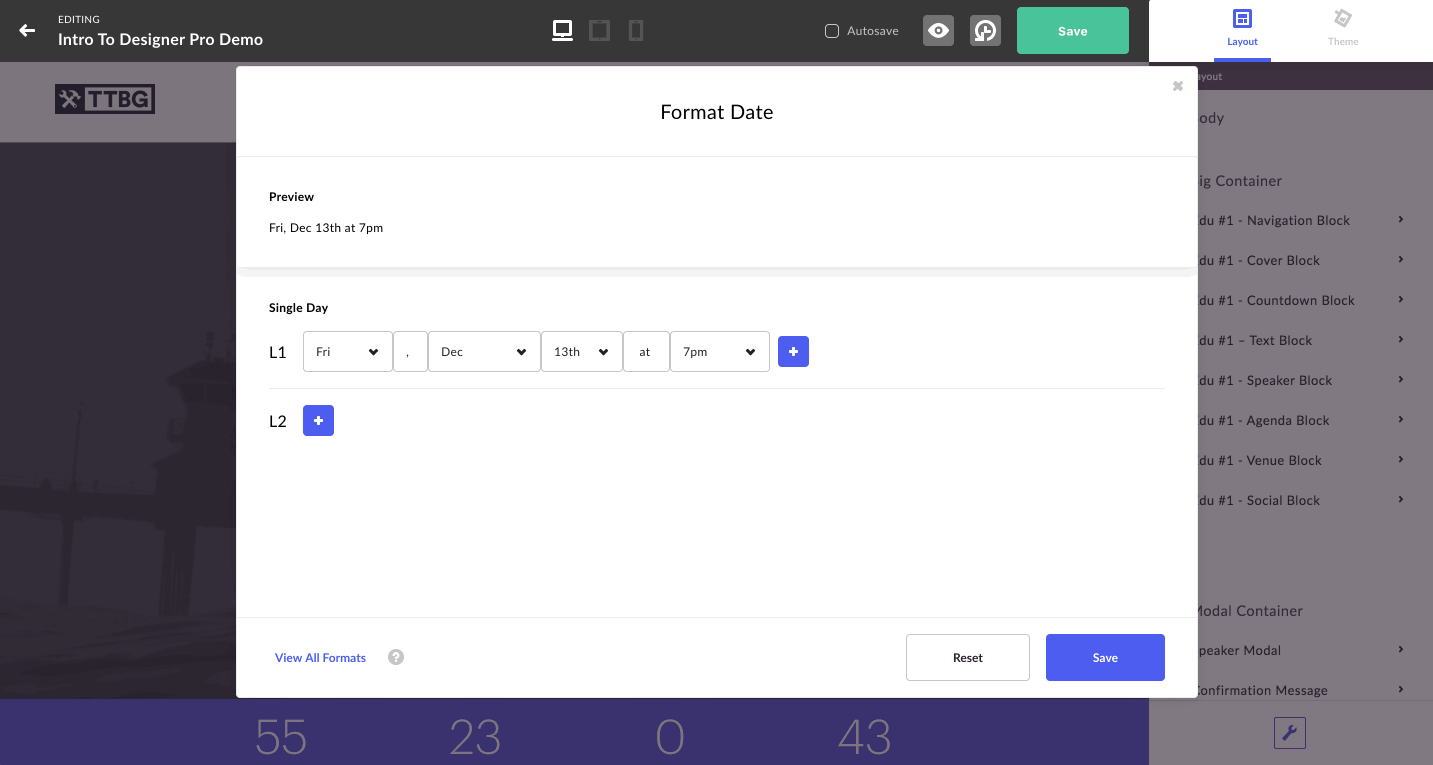This screenshot has width=1433, height=765.
Task: Click the eye preview icon
Action: click(938, 31)
